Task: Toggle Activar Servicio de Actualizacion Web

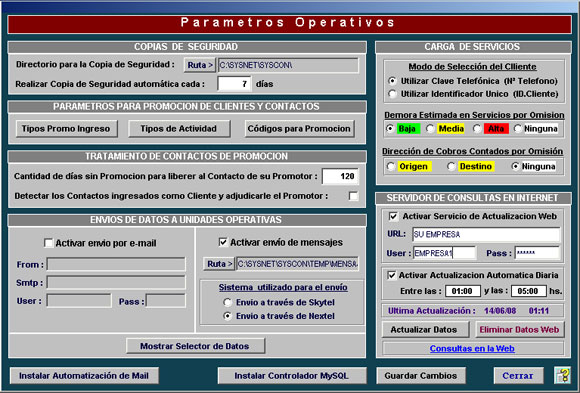Action: pos(393,216)
